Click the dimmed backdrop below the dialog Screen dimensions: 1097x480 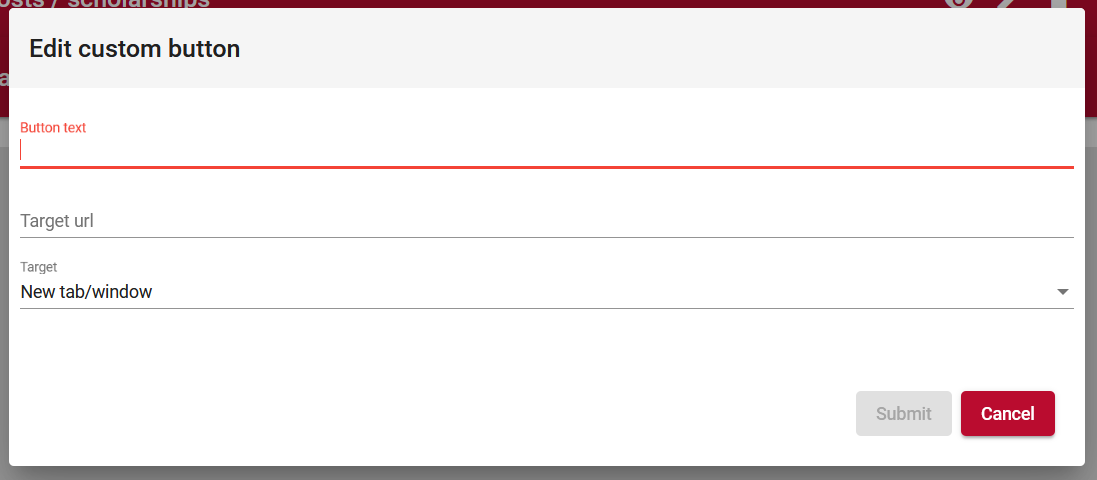[548, 474]
